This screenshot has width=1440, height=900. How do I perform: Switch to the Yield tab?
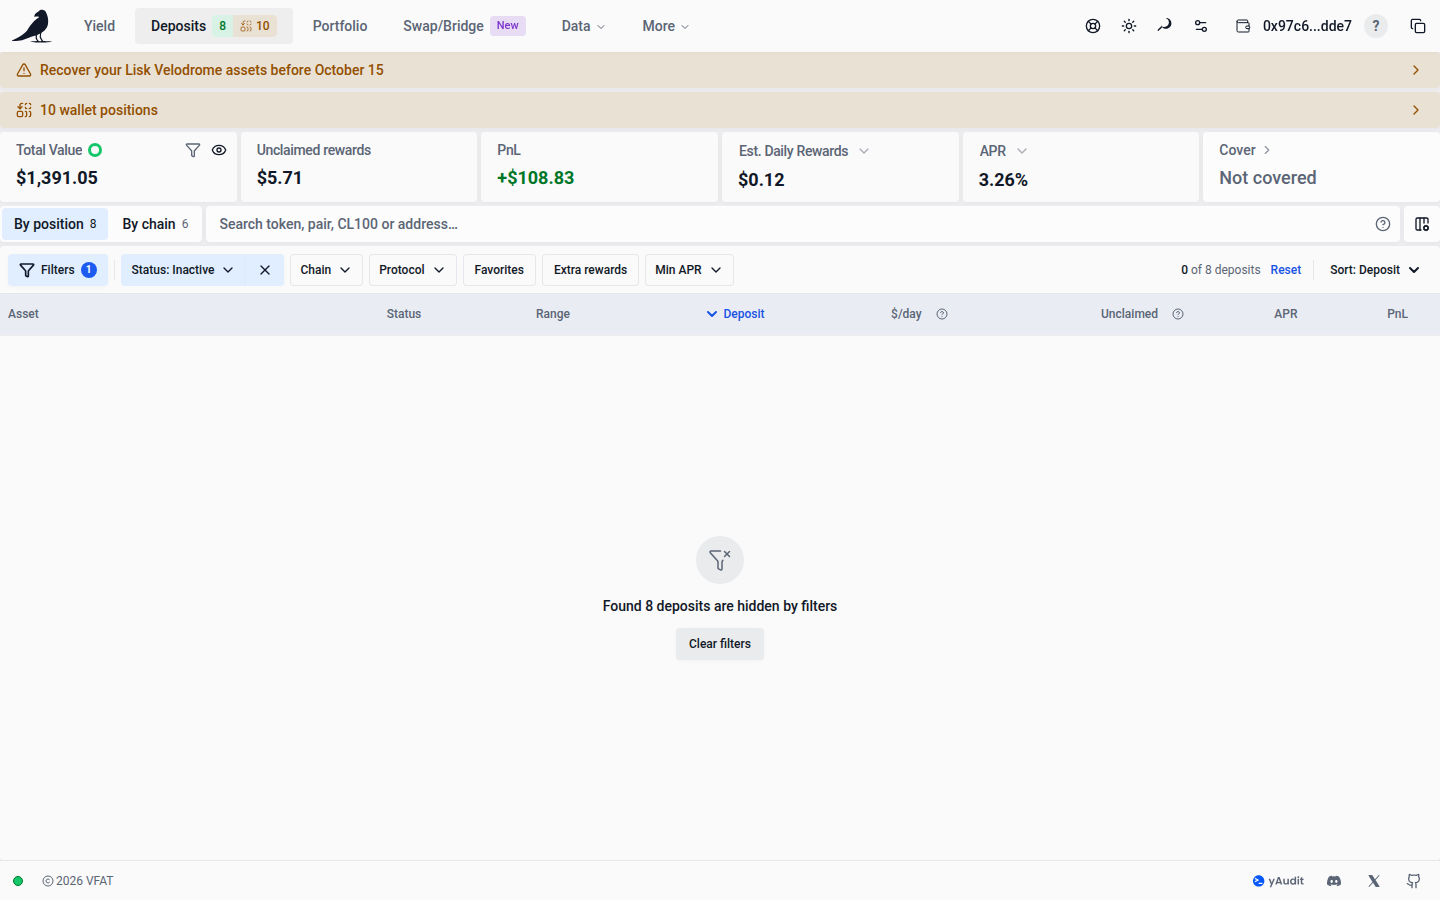(x=99, y=26)
